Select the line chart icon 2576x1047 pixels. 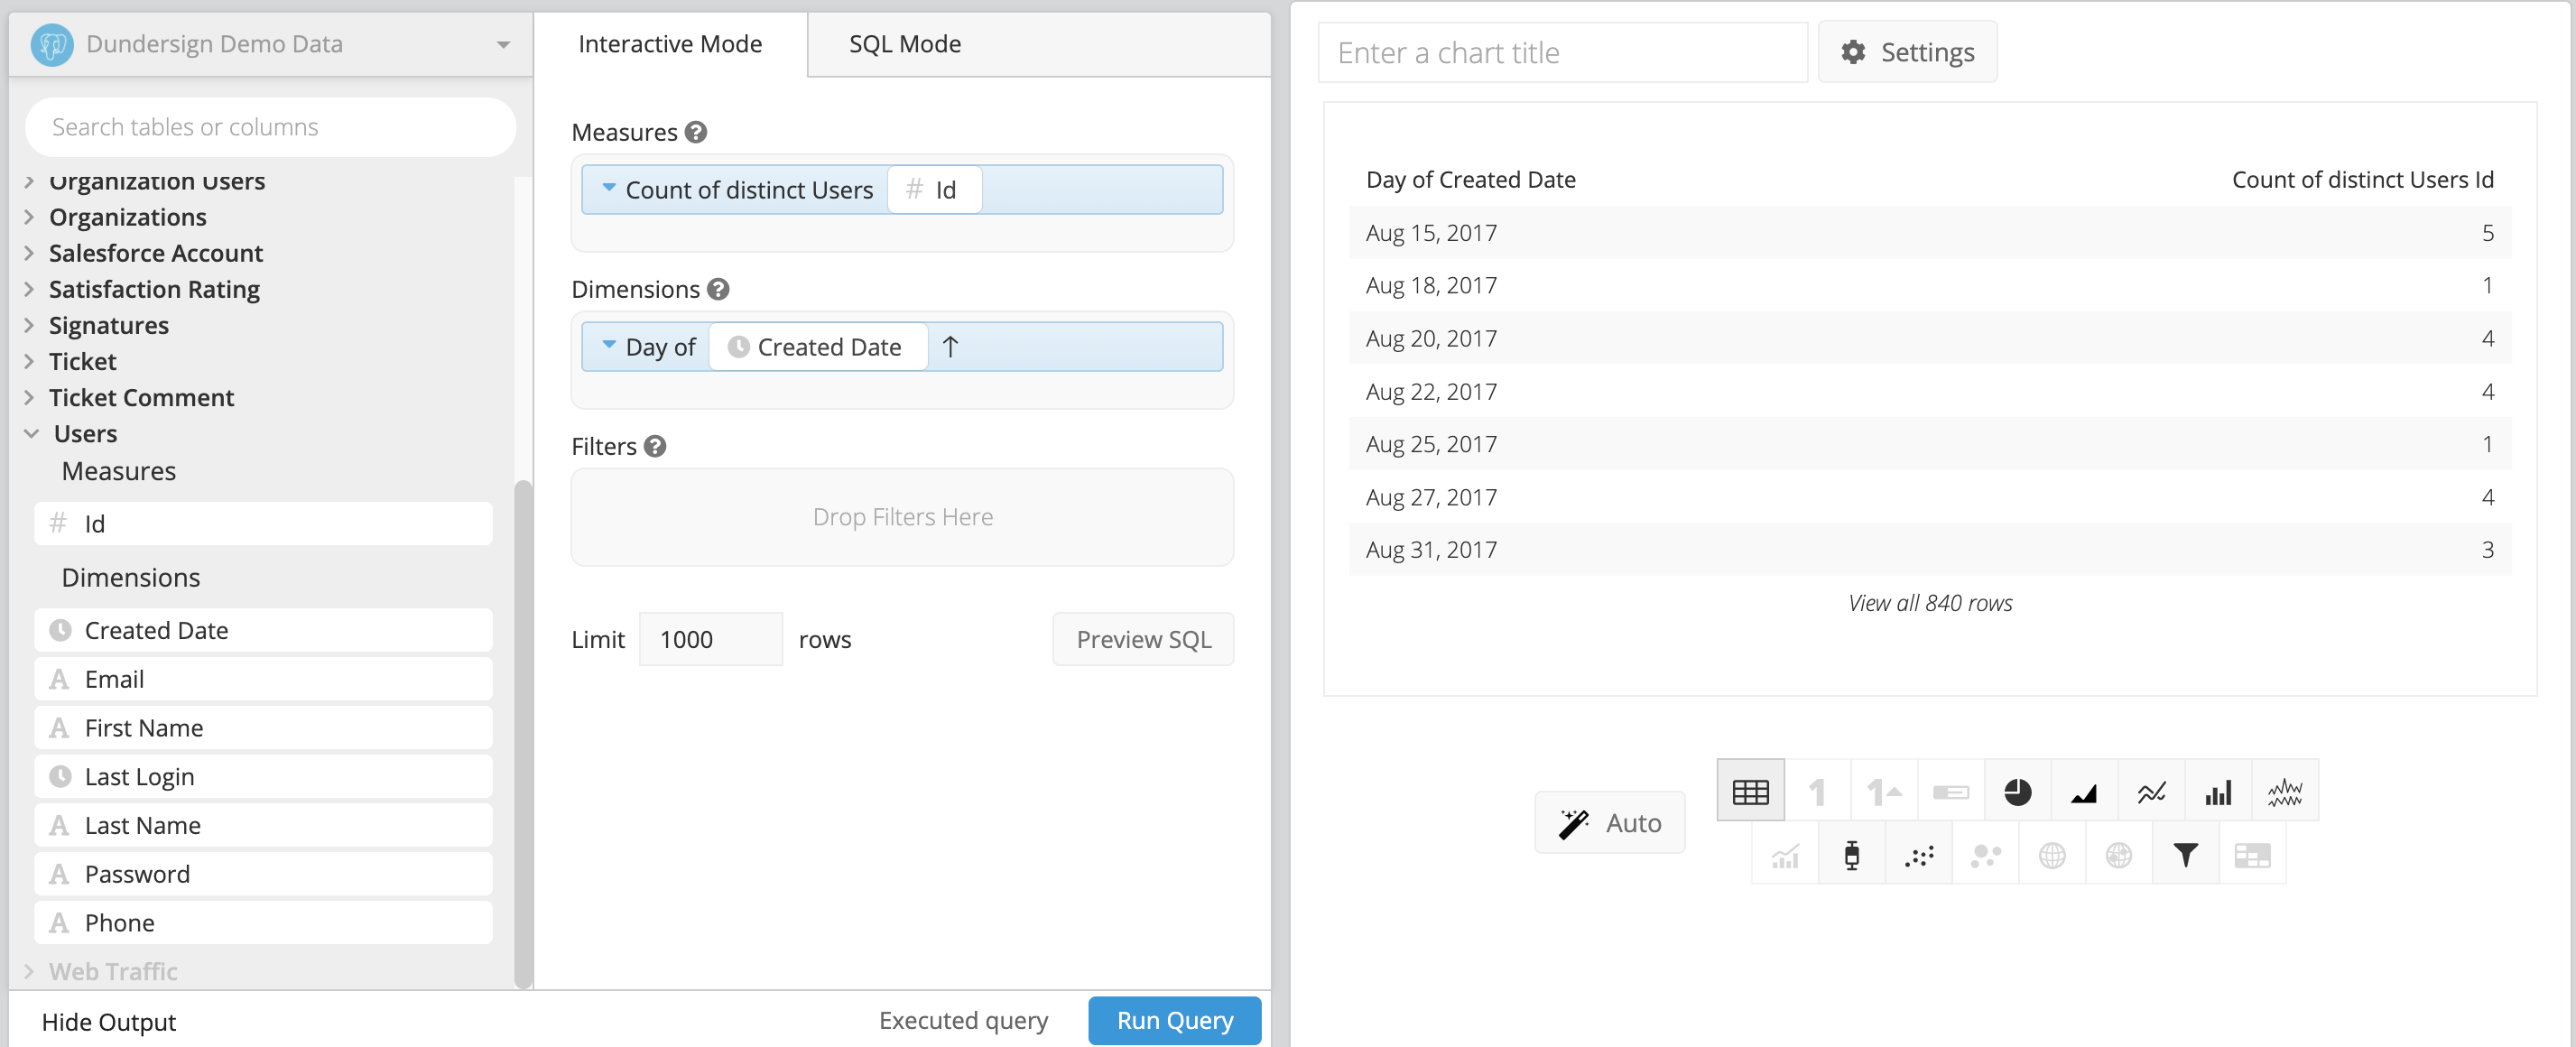pyautogui.click(x=2152, y=792)
